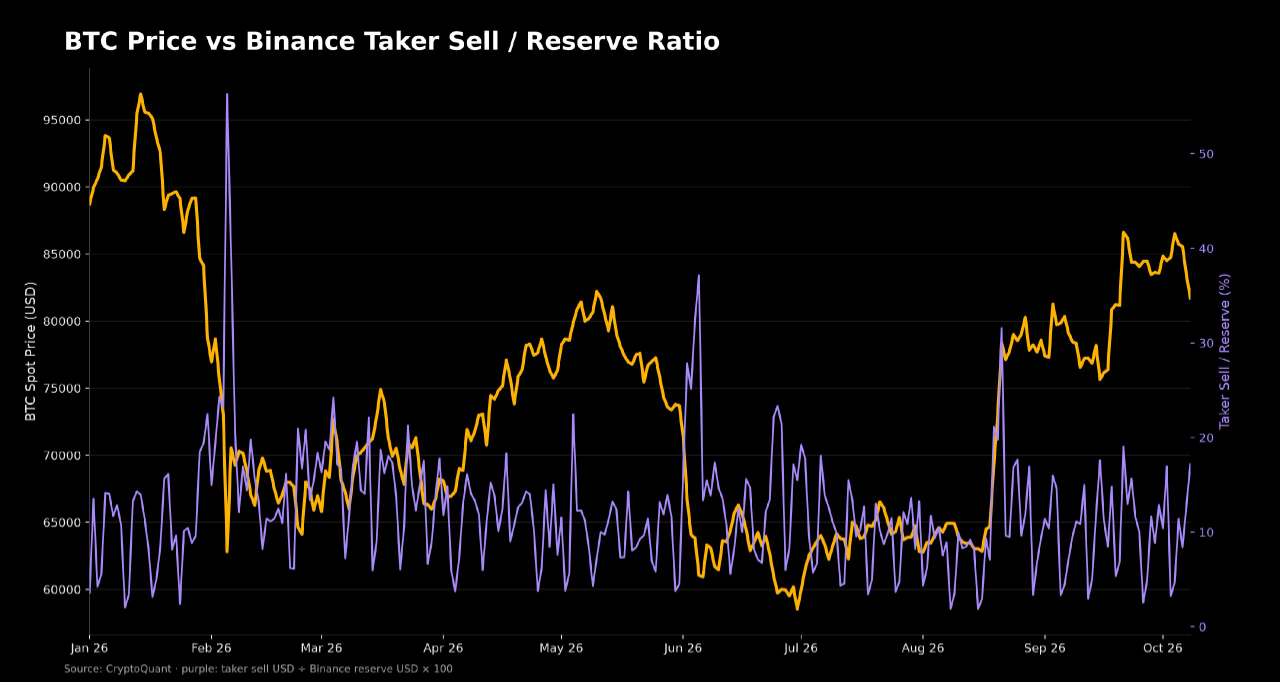
Task: Click the 'Oct 26' date label
Action: click(x=1162, y=648)
